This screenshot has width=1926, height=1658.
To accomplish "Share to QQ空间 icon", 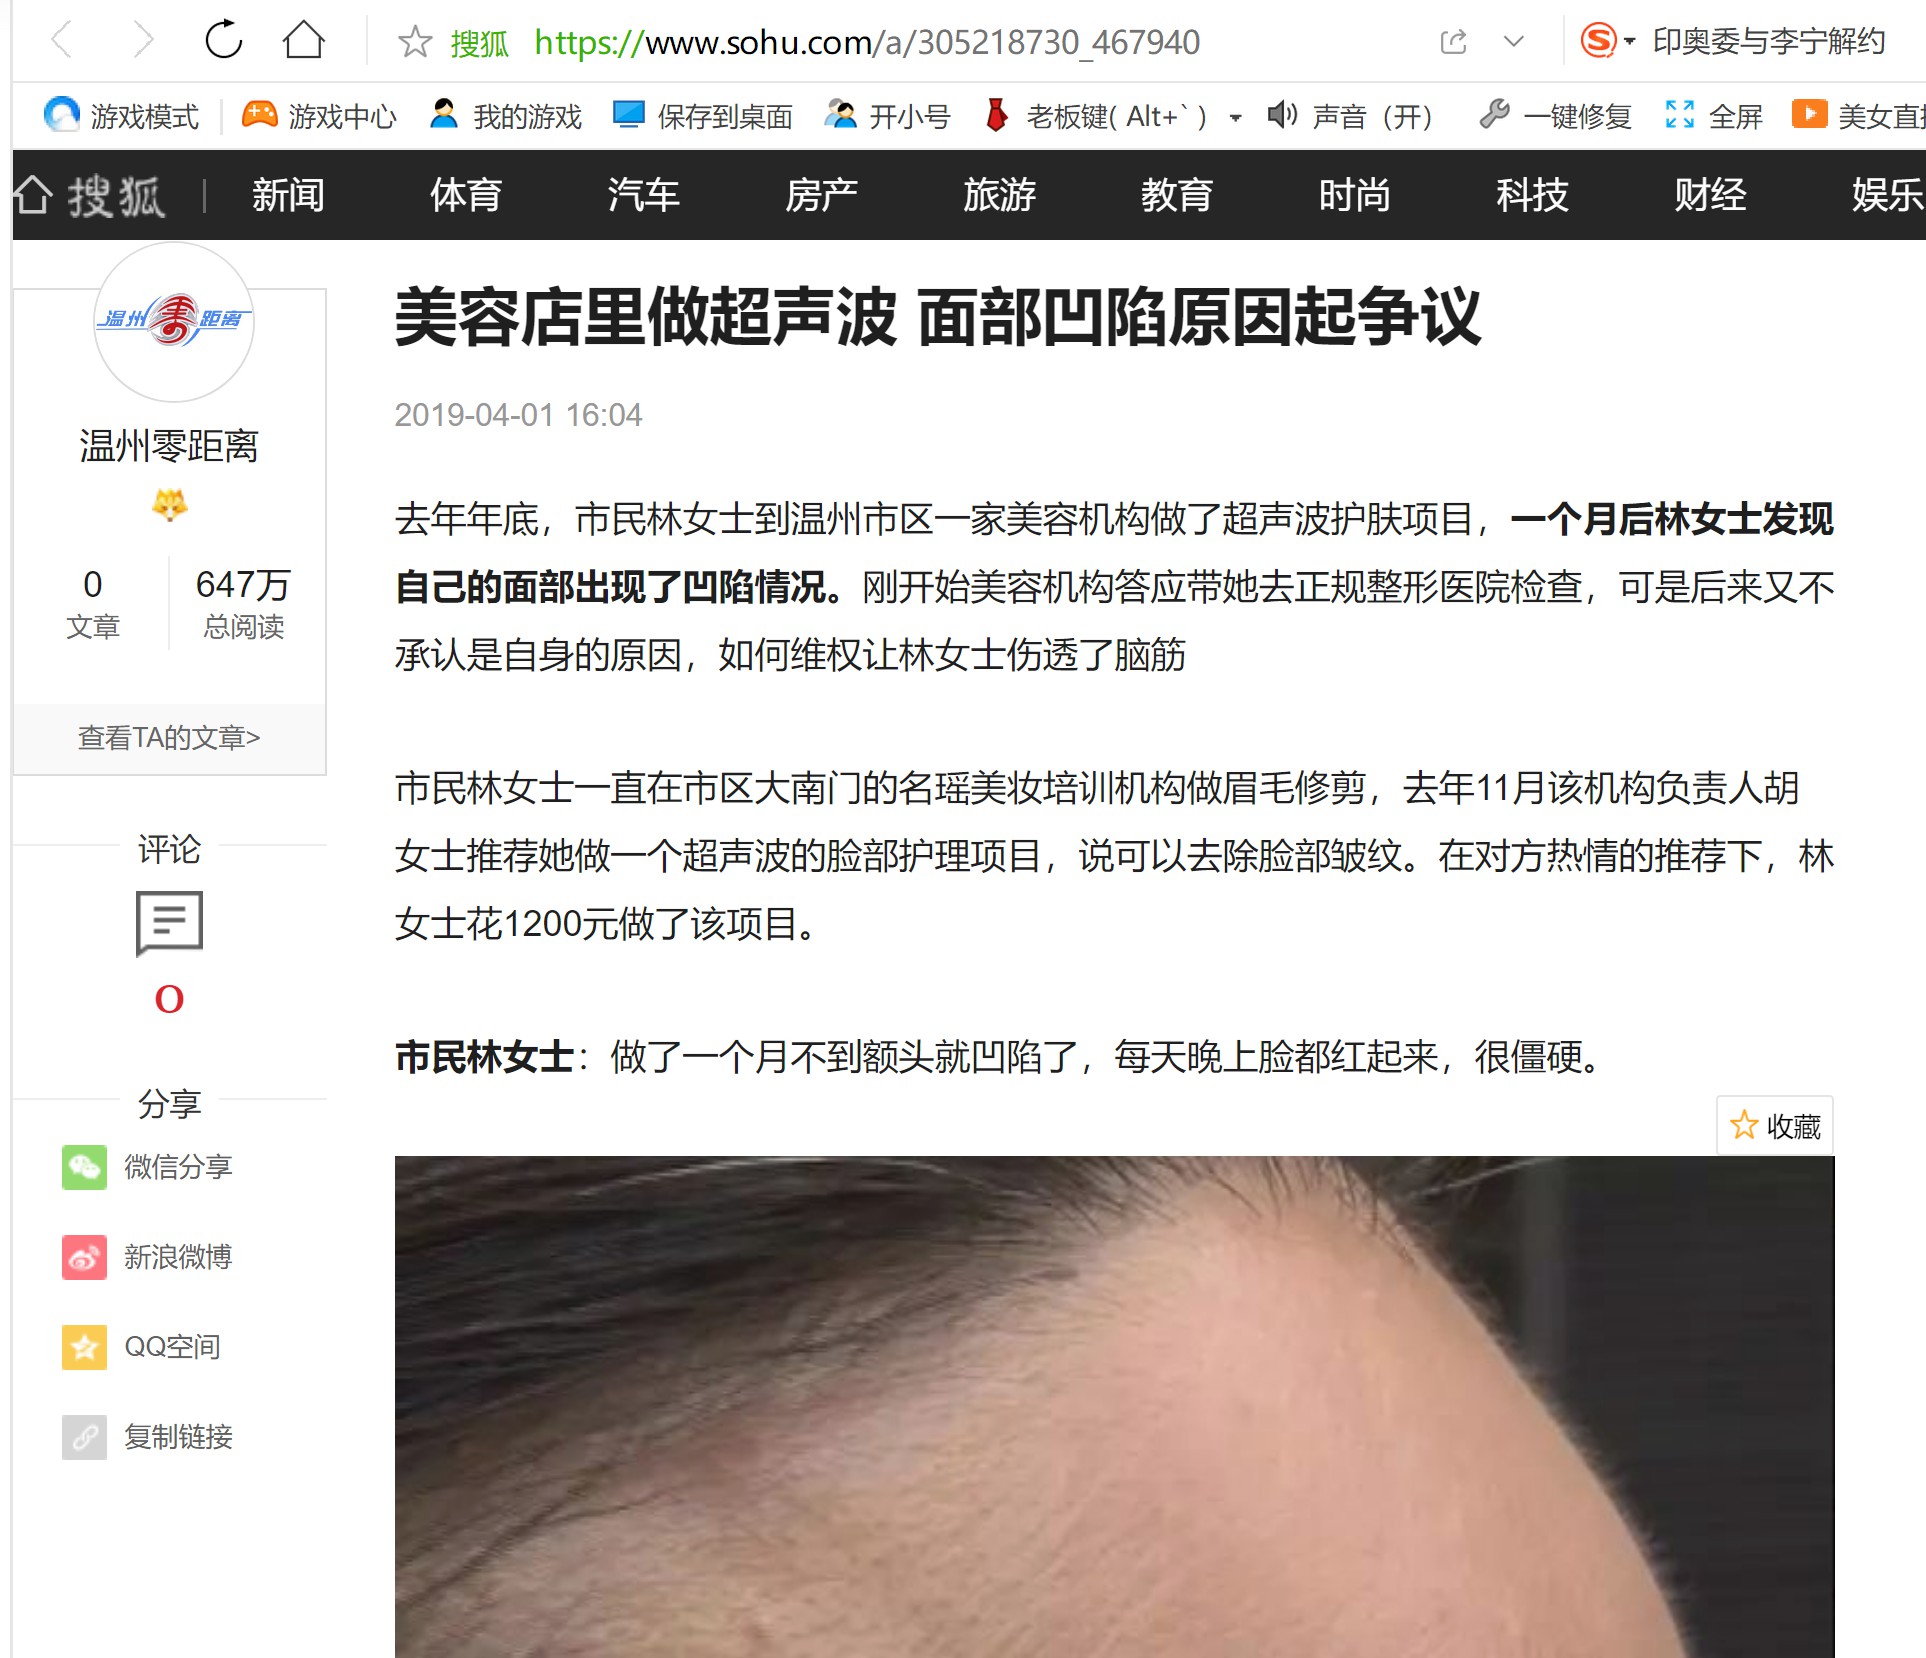I will pos(84,1347).
